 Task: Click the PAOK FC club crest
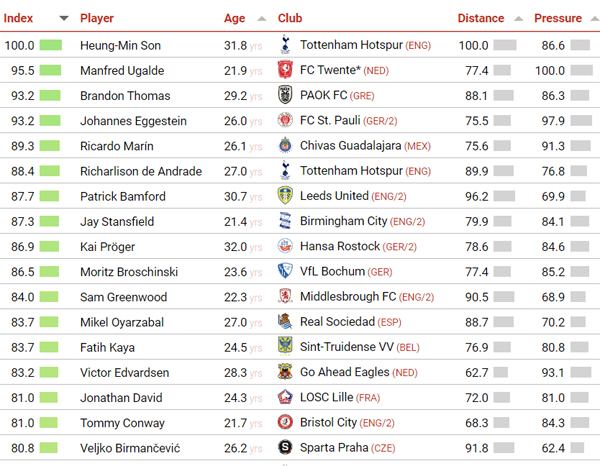[285, 95]
